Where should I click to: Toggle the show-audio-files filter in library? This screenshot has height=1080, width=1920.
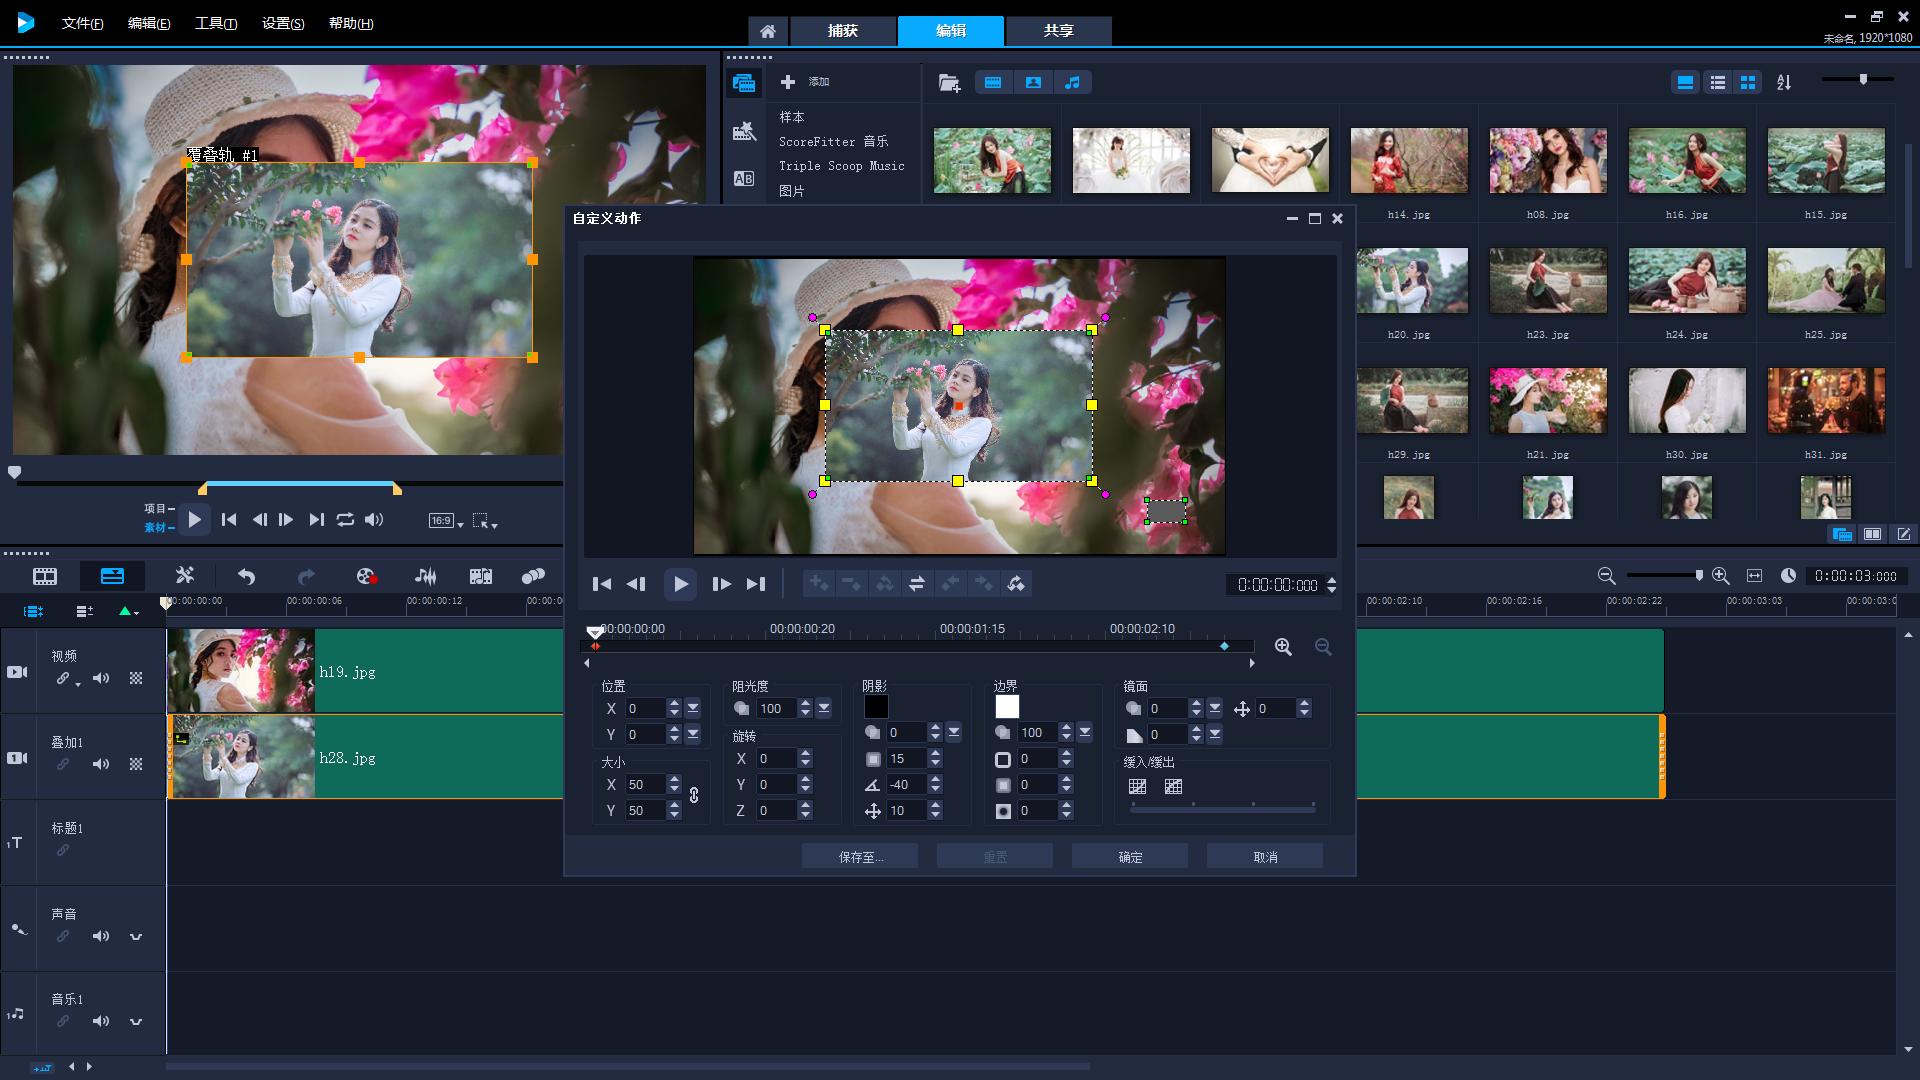coord(1072,83)
